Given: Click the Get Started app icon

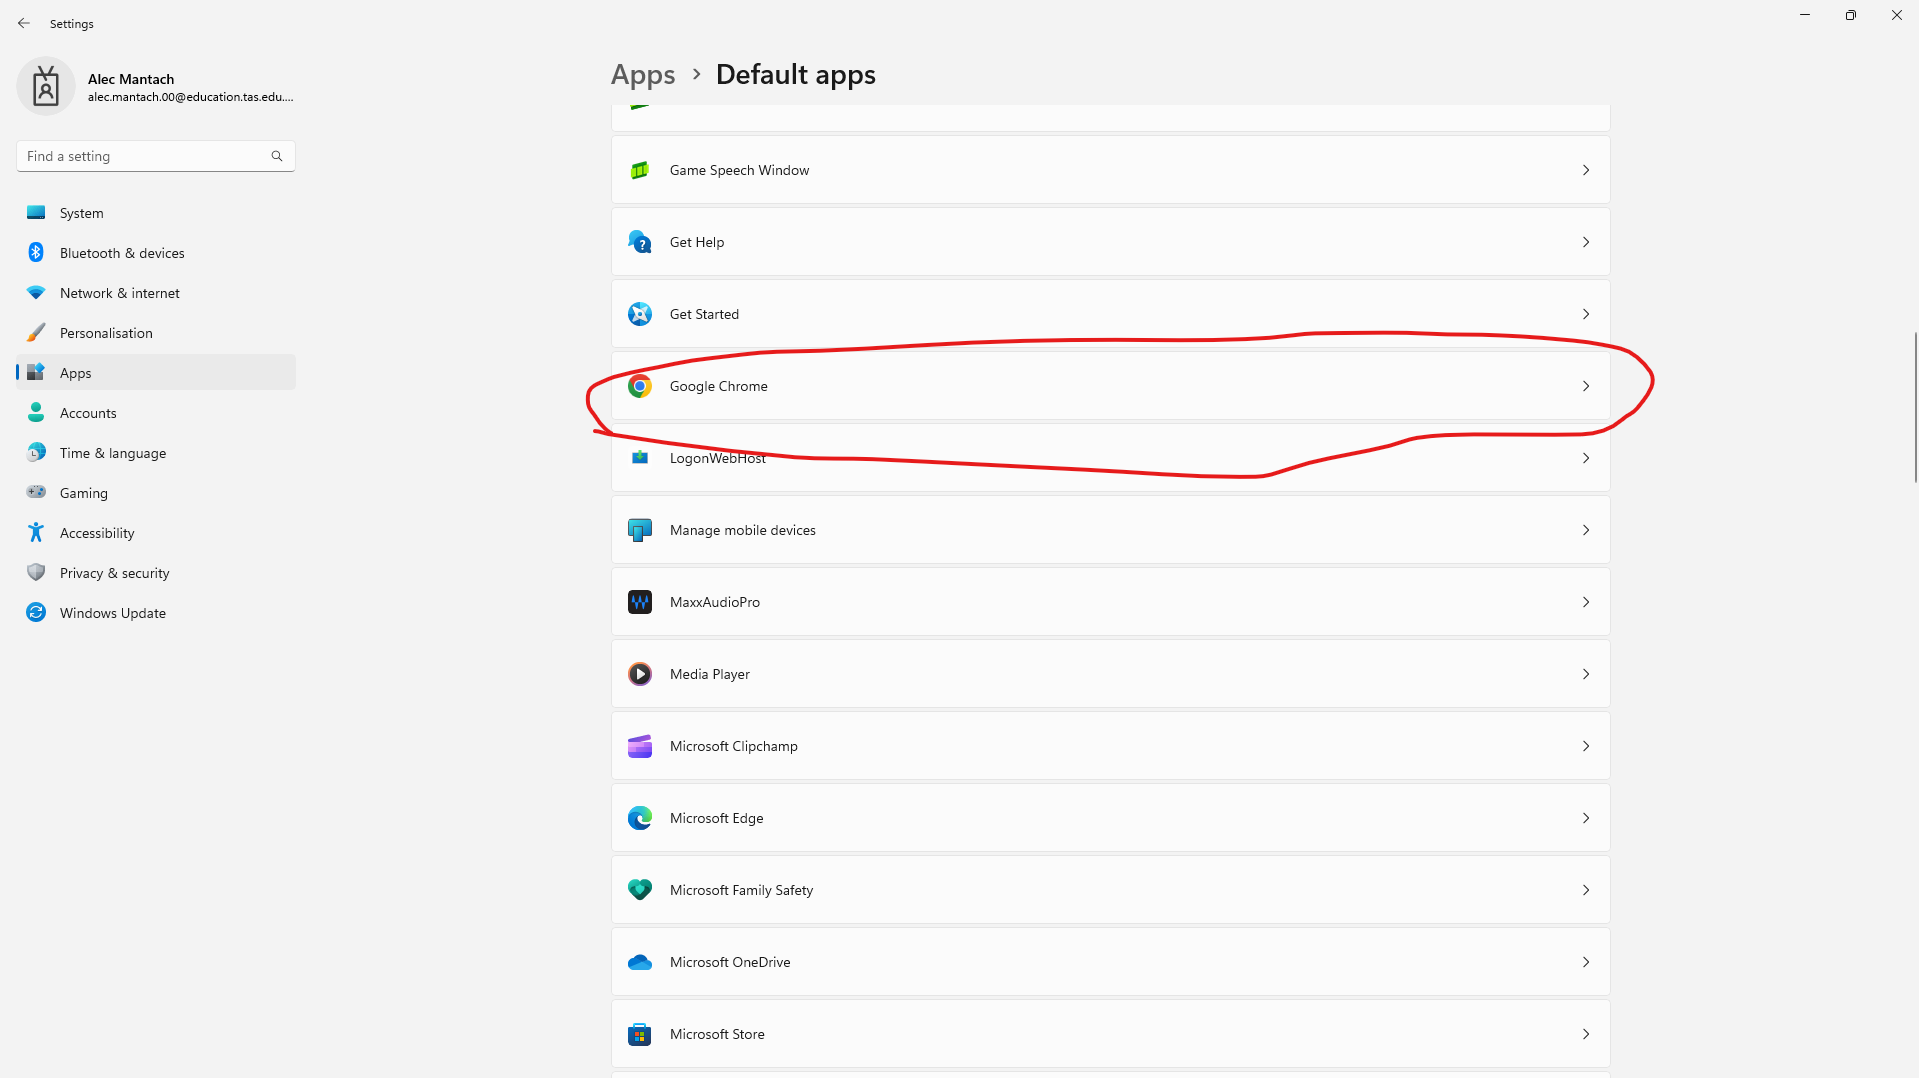Looking at the screenshot, I should pos(640,314).
